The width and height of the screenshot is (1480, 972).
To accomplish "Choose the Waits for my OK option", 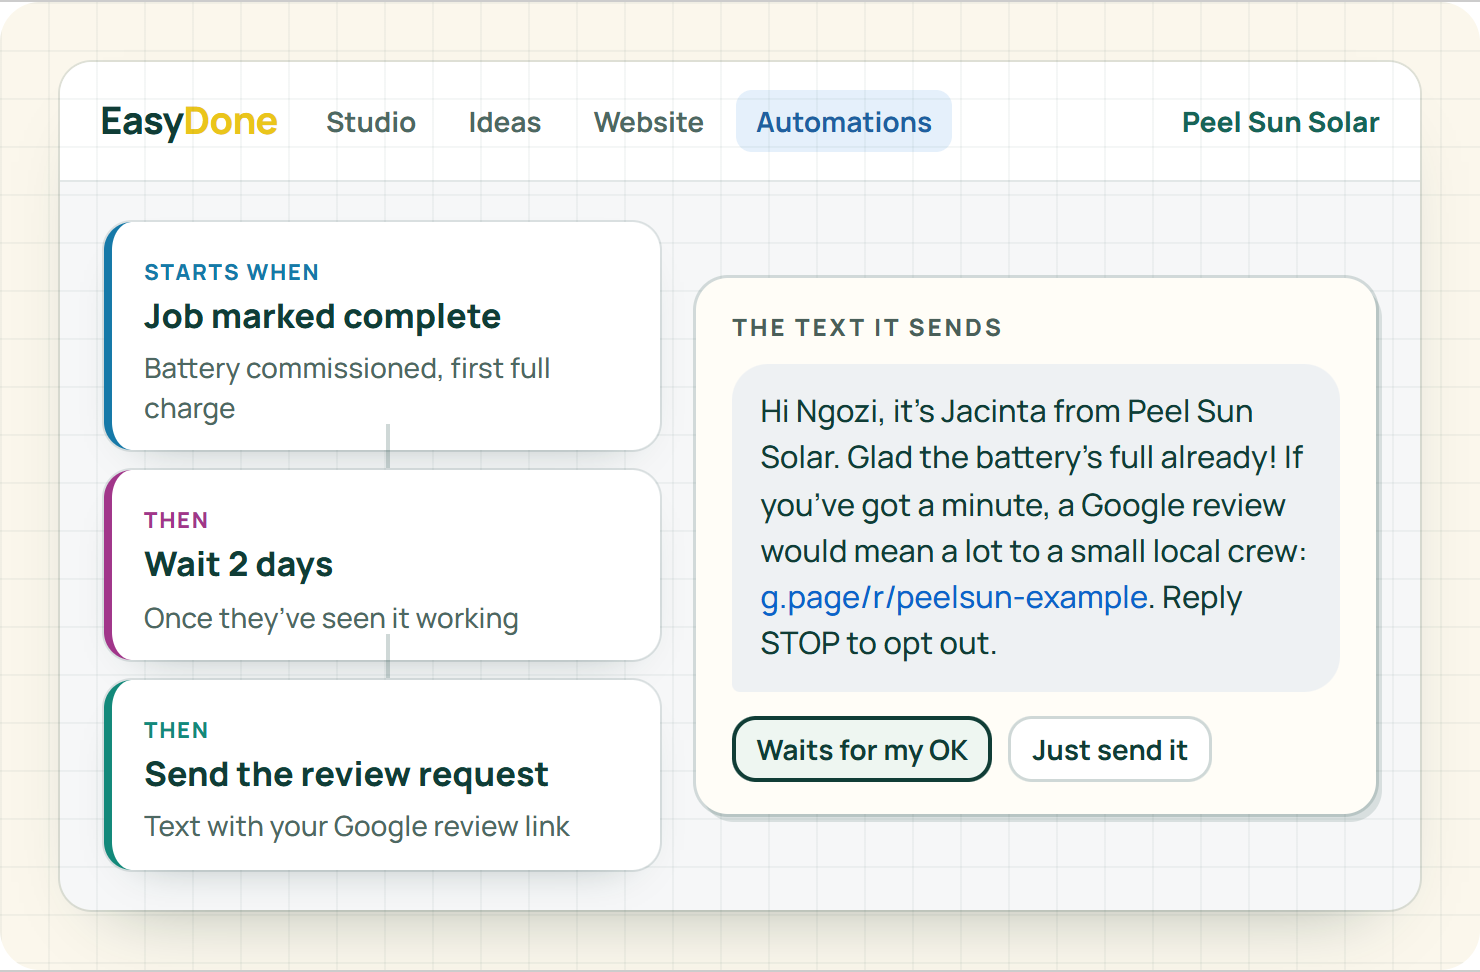I will click(x=862, y=749).
